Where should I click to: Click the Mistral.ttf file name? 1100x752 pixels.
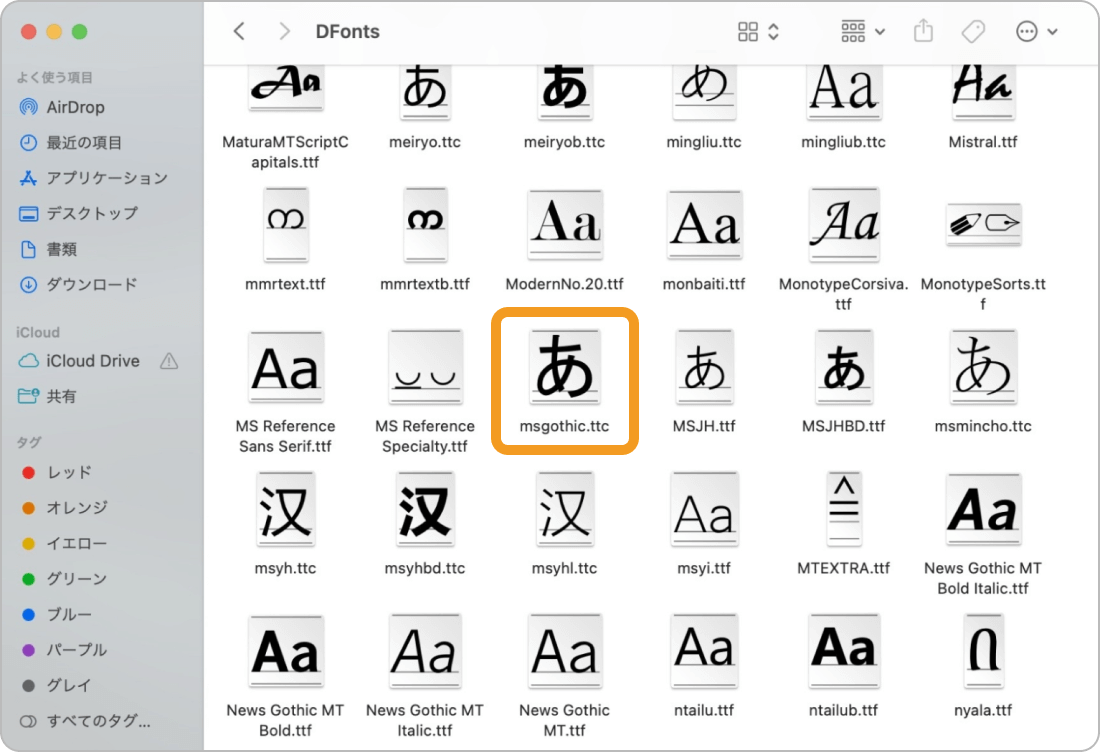983,142
